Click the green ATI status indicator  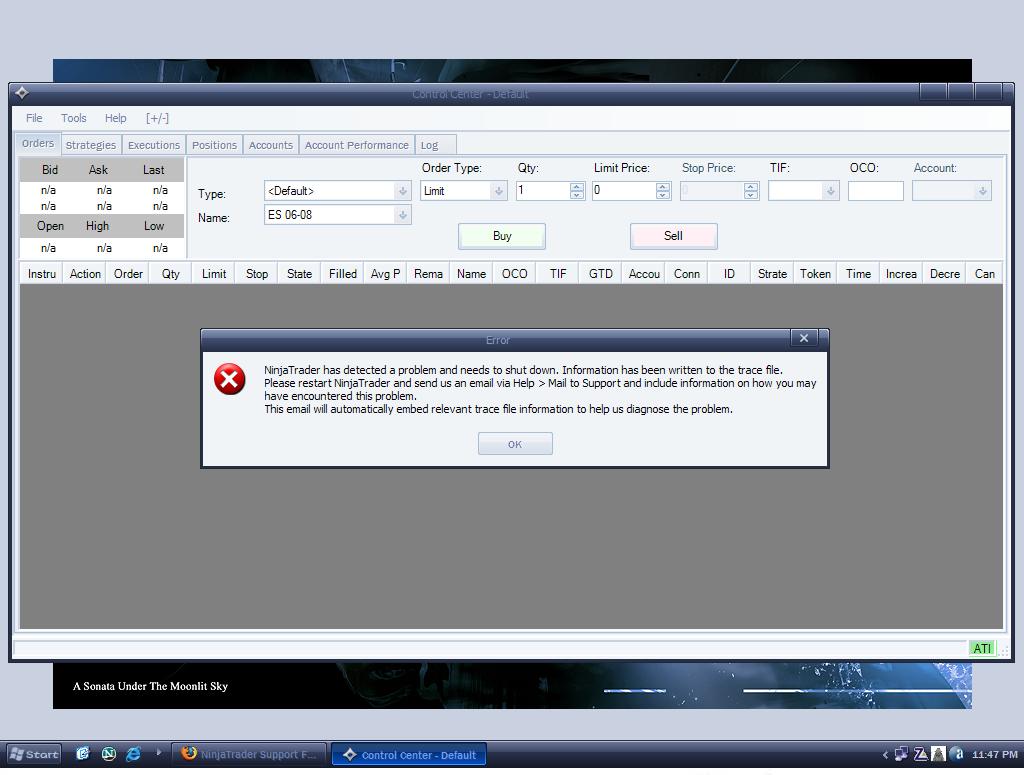[982, 648]
